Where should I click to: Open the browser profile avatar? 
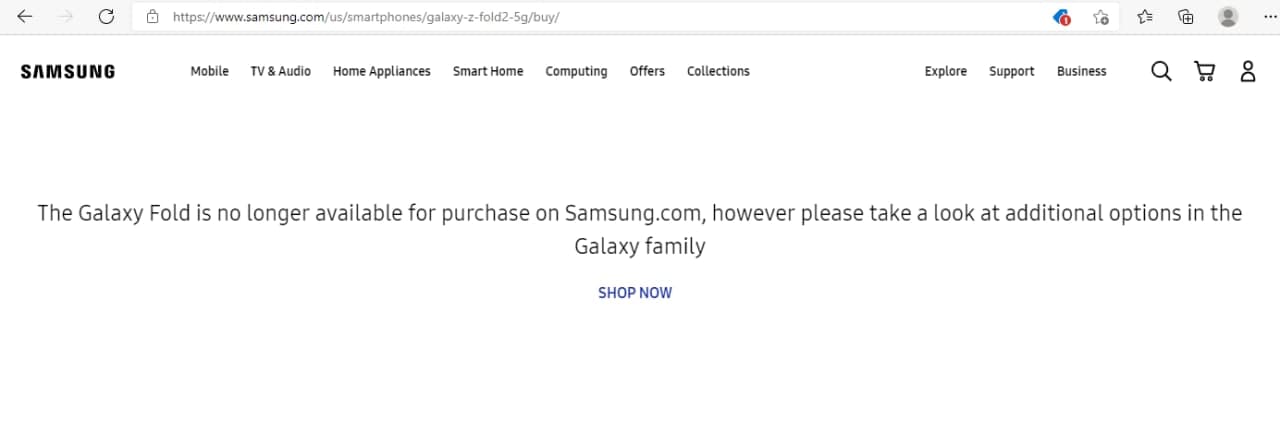[x=1228, y=17]
